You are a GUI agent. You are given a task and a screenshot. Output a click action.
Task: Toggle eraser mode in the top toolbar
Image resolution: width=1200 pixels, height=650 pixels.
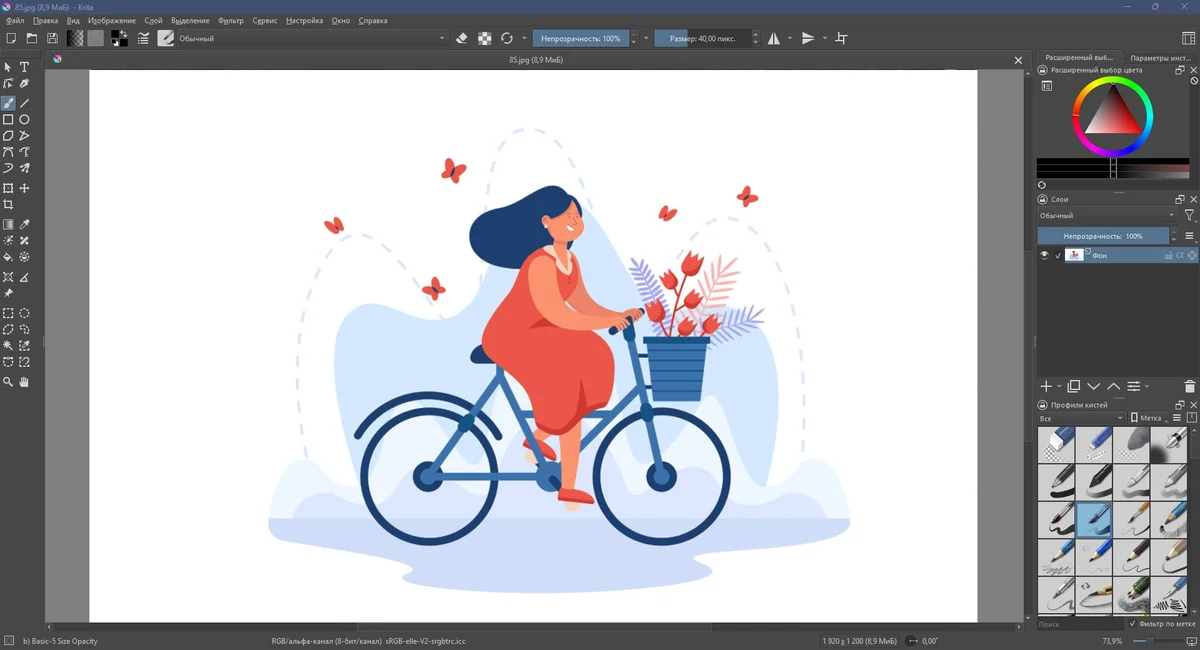coord(461,38)
